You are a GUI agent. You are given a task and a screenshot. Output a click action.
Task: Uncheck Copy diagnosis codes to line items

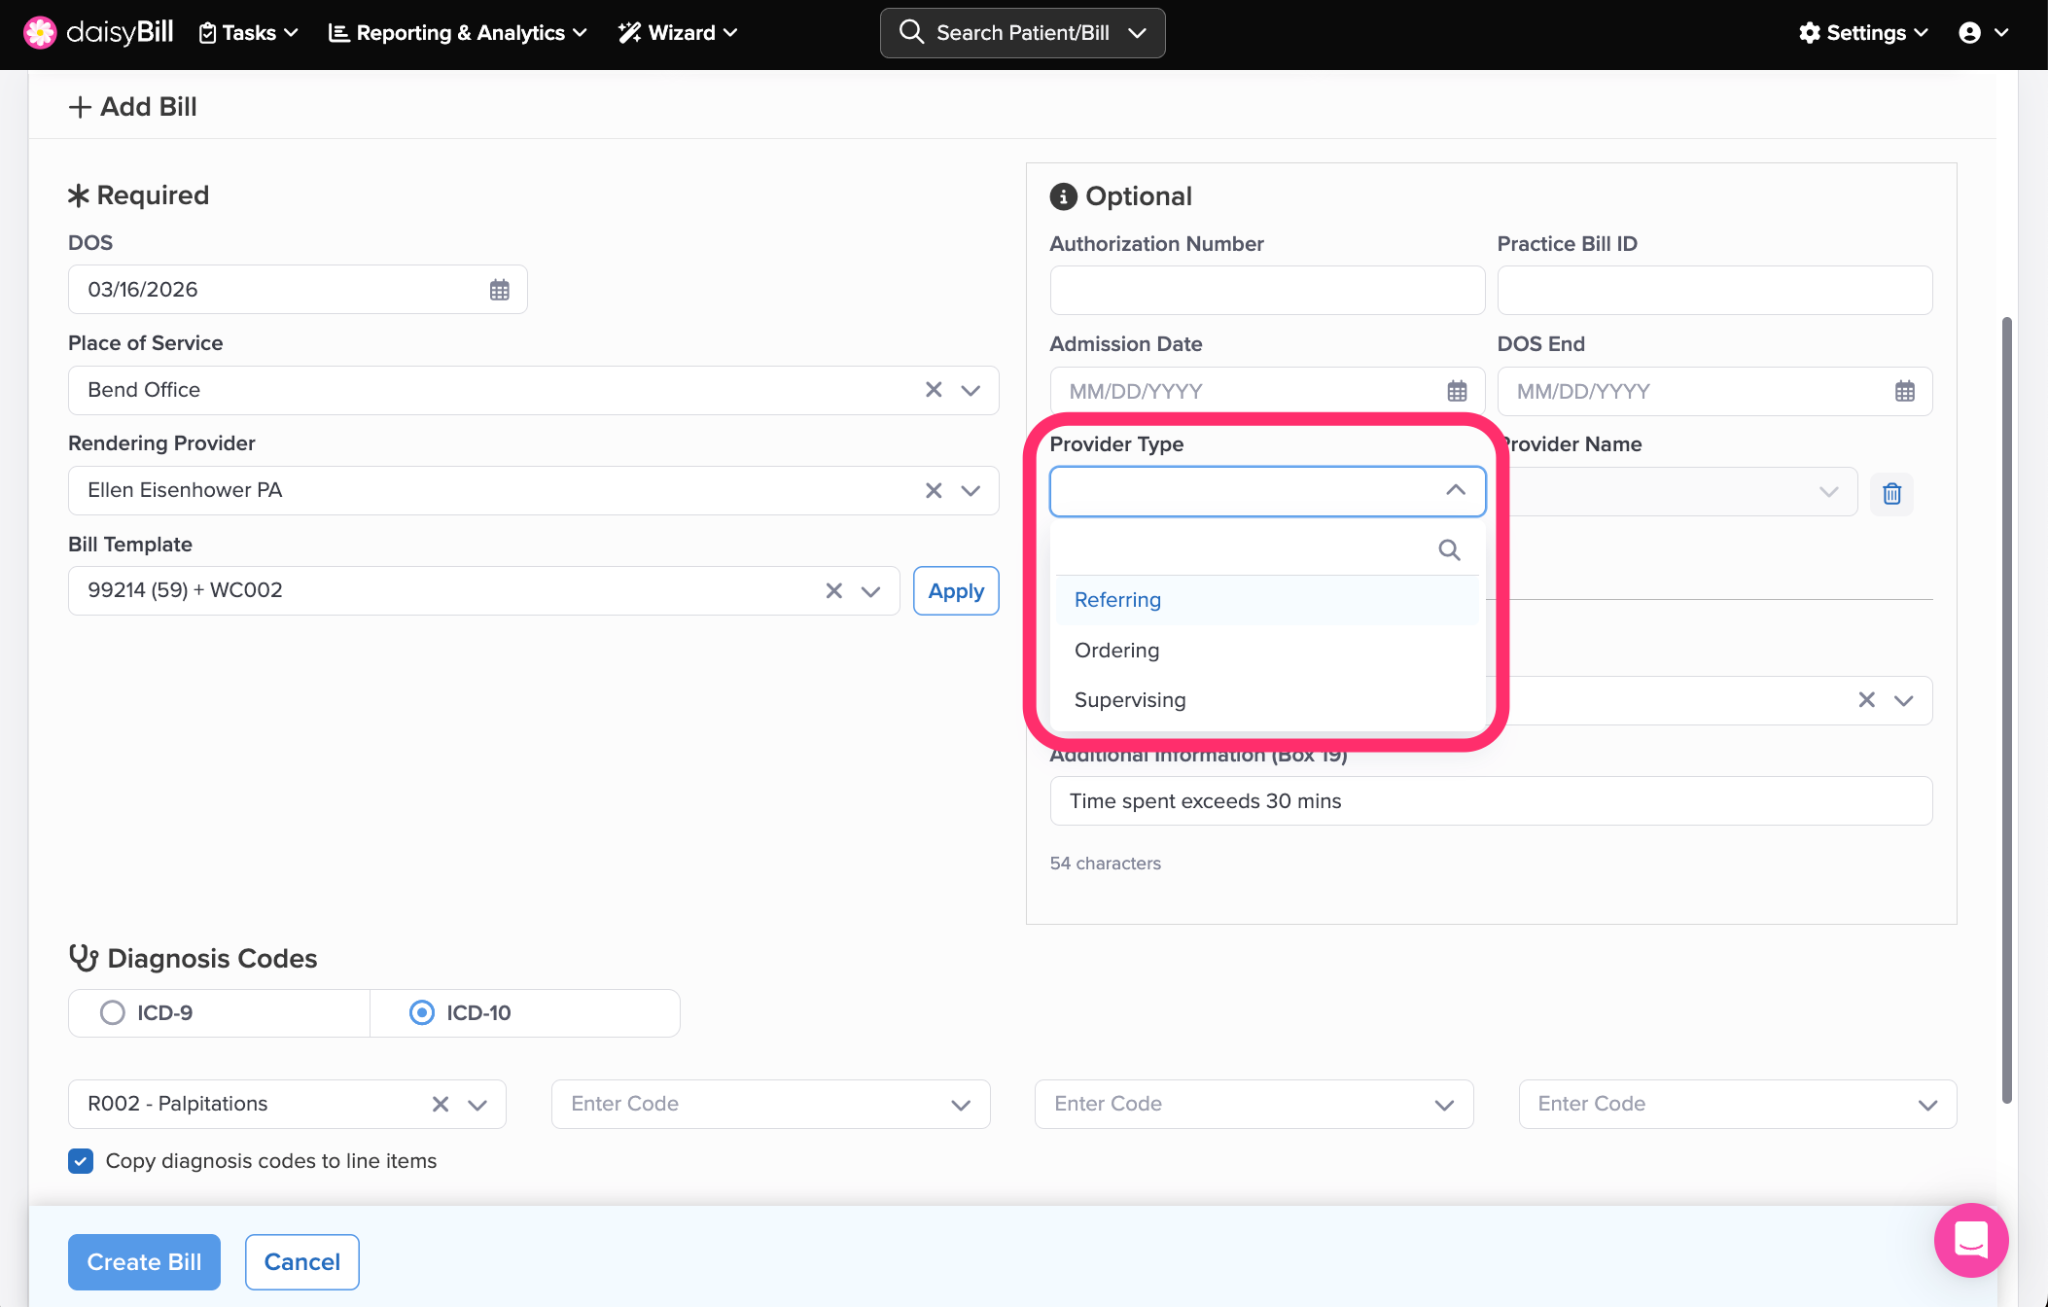(81, 1161)
